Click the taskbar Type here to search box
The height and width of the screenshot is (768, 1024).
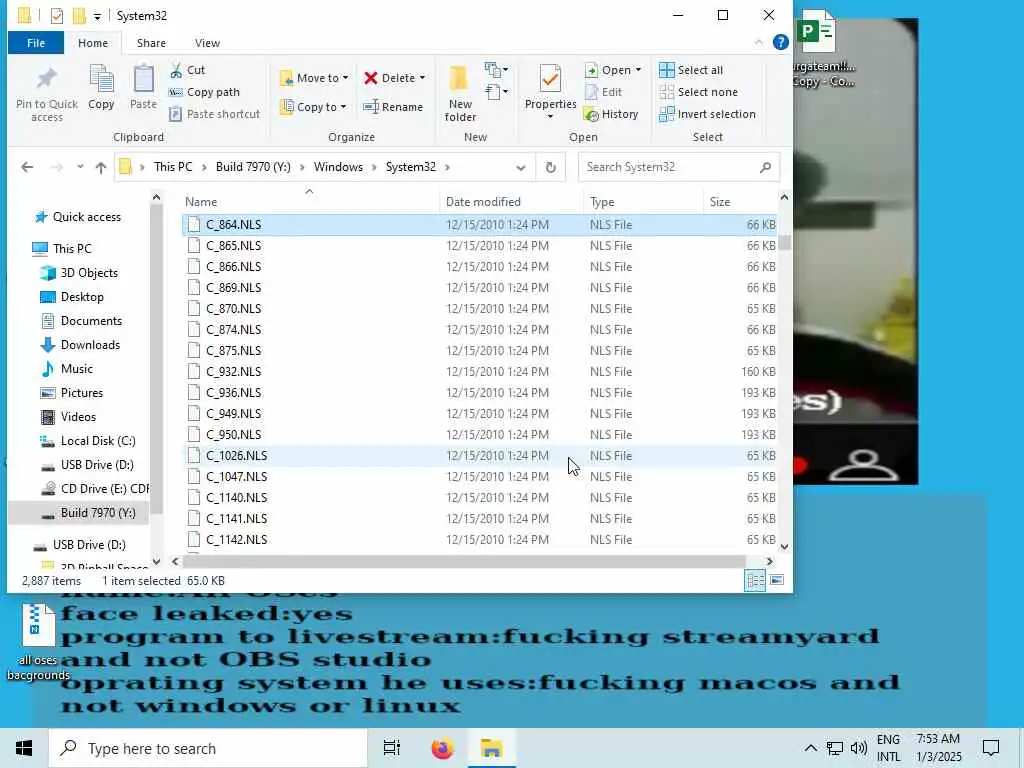[x=208, y=748]
